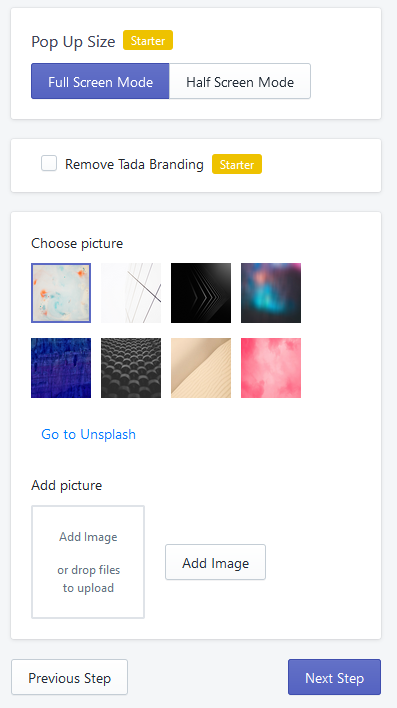This screenshot has height=708, width=397.
Task: Switch to Half Screen Mode
Action: click(x=240, y=81)
